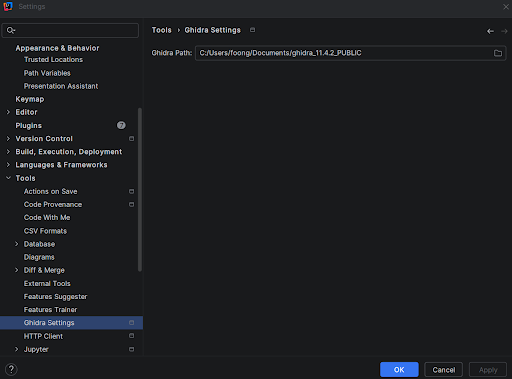This screenshot has width=512, height=379.
Task: Click the Tools breadcrumb link
Action: coord(161,30)
